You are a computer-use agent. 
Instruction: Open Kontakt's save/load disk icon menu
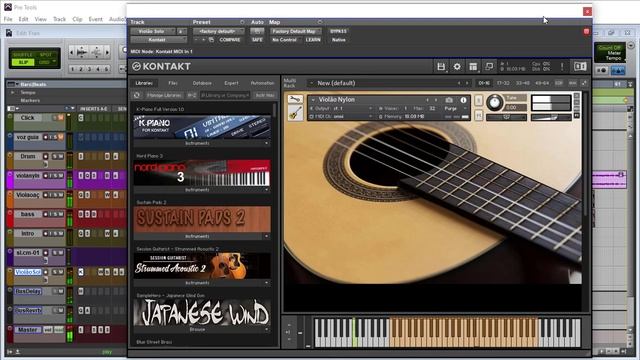click(441, 67)
